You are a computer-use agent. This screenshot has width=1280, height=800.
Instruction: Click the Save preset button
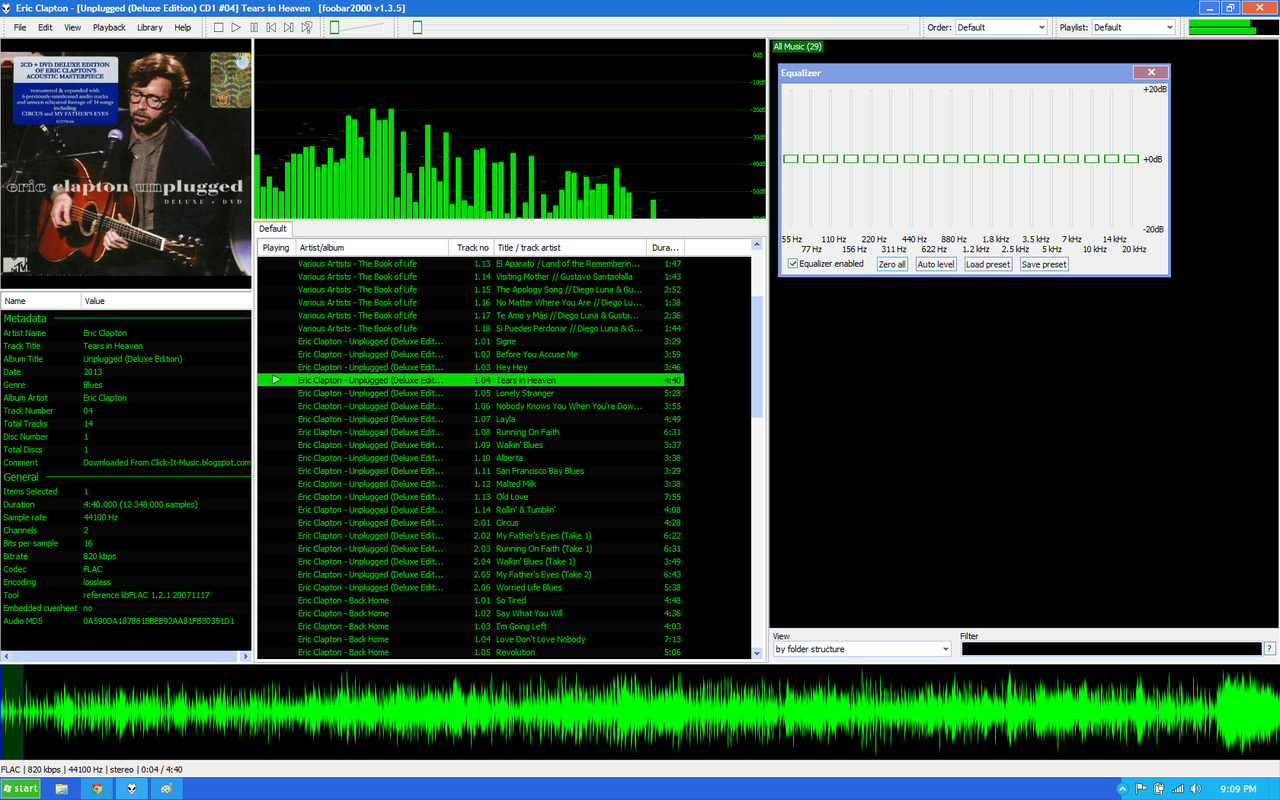coord(1043,263)
